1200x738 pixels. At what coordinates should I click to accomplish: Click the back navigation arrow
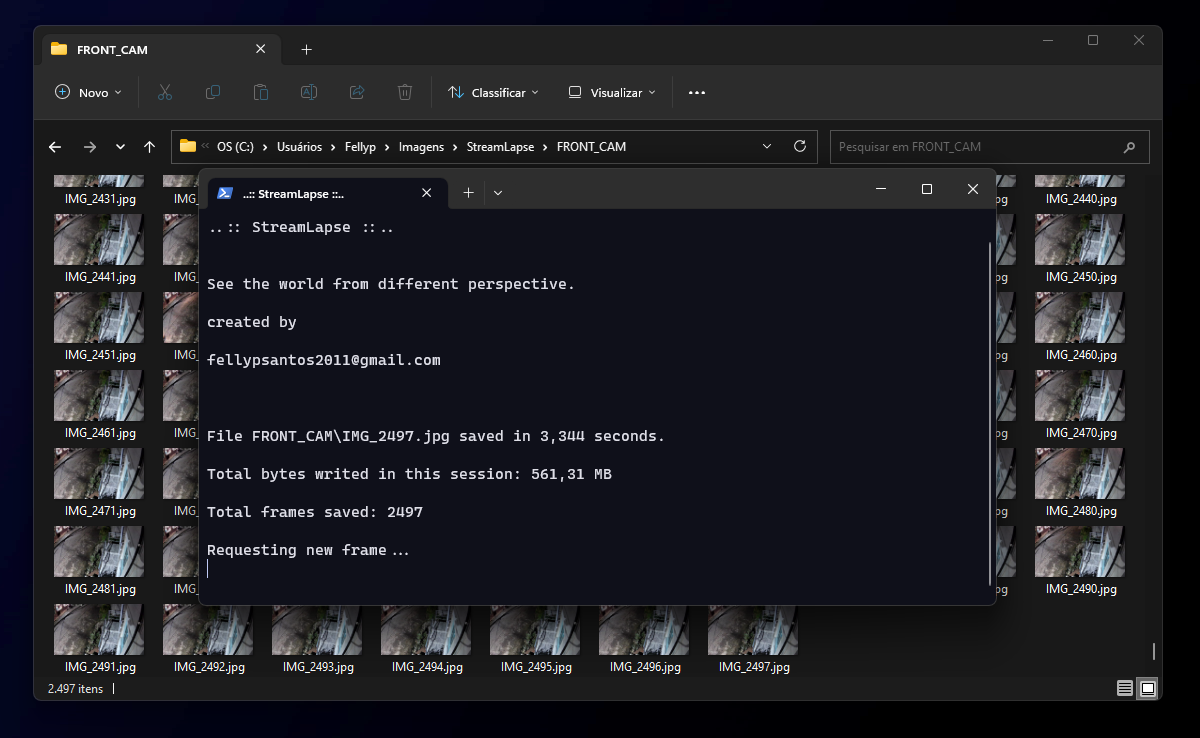[54, 146]
